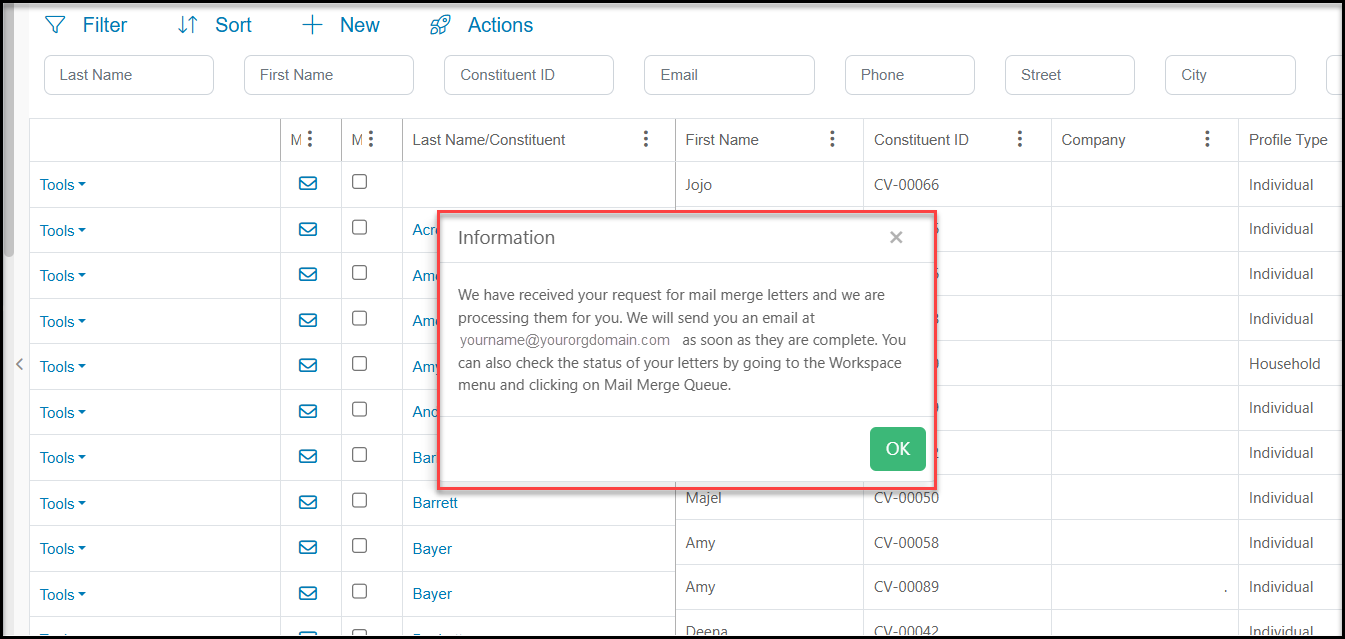Viewport: 1345px width, 639px height.
Task: Open Tools dropdown in the Household 'Amy' row
Action: click(x=63, y=367)
